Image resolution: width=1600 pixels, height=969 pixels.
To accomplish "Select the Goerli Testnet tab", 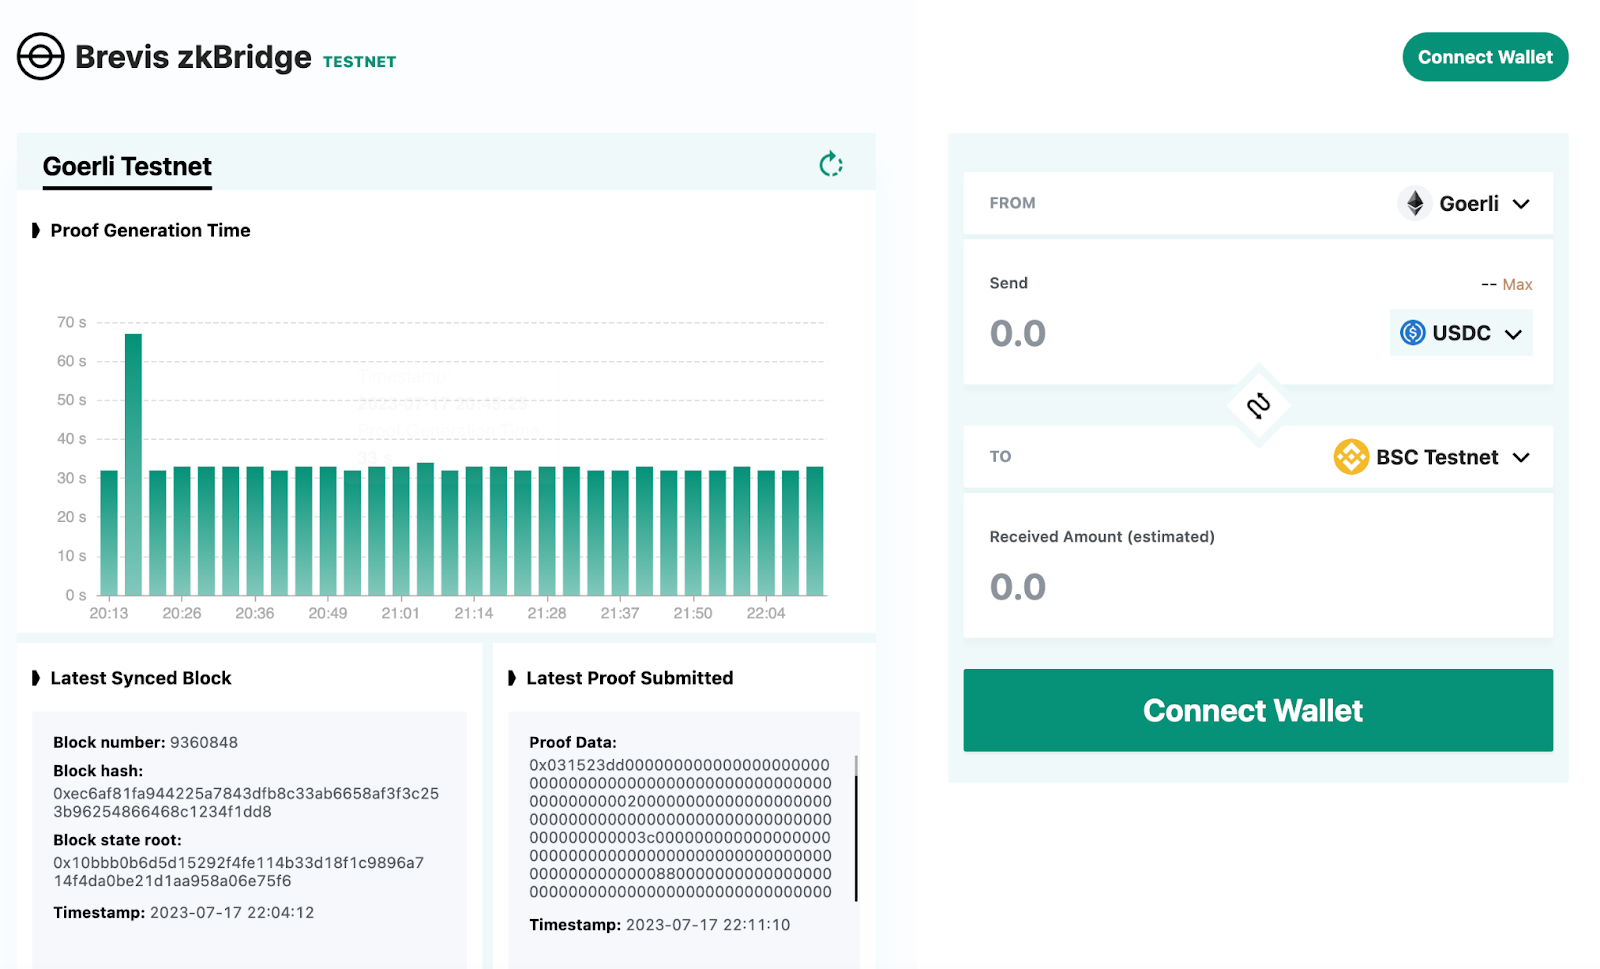I will [x=127, y=166].
